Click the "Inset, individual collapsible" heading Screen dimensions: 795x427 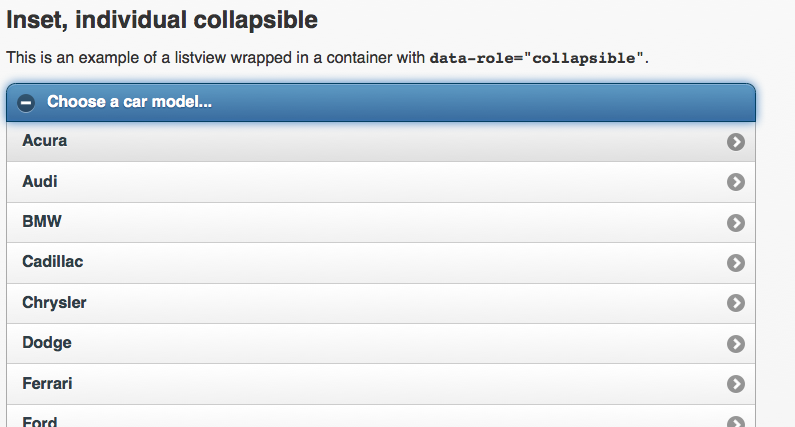(162, 20)
